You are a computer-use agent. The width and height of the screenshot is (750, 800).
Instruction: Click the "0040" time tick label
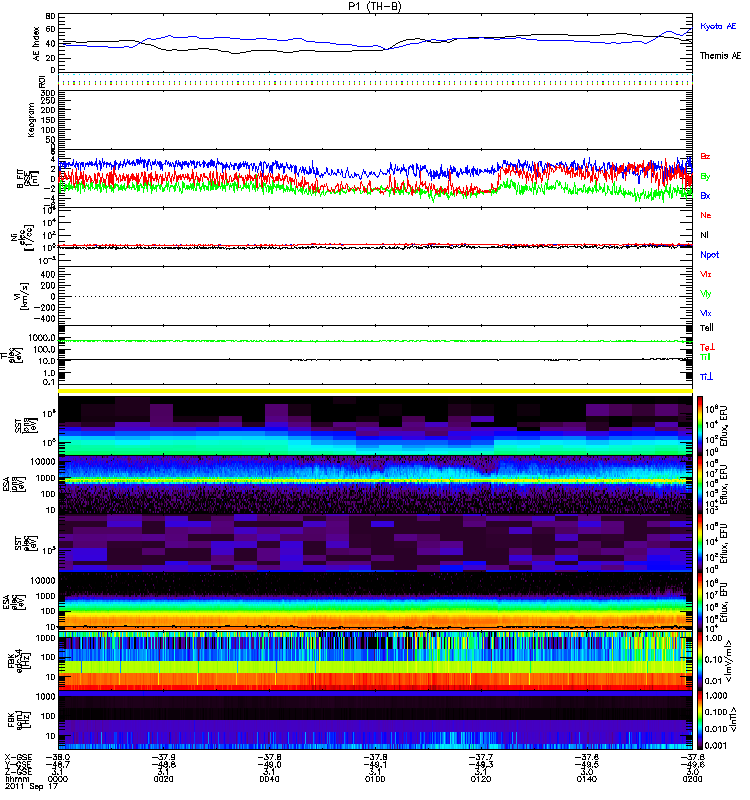269,779
